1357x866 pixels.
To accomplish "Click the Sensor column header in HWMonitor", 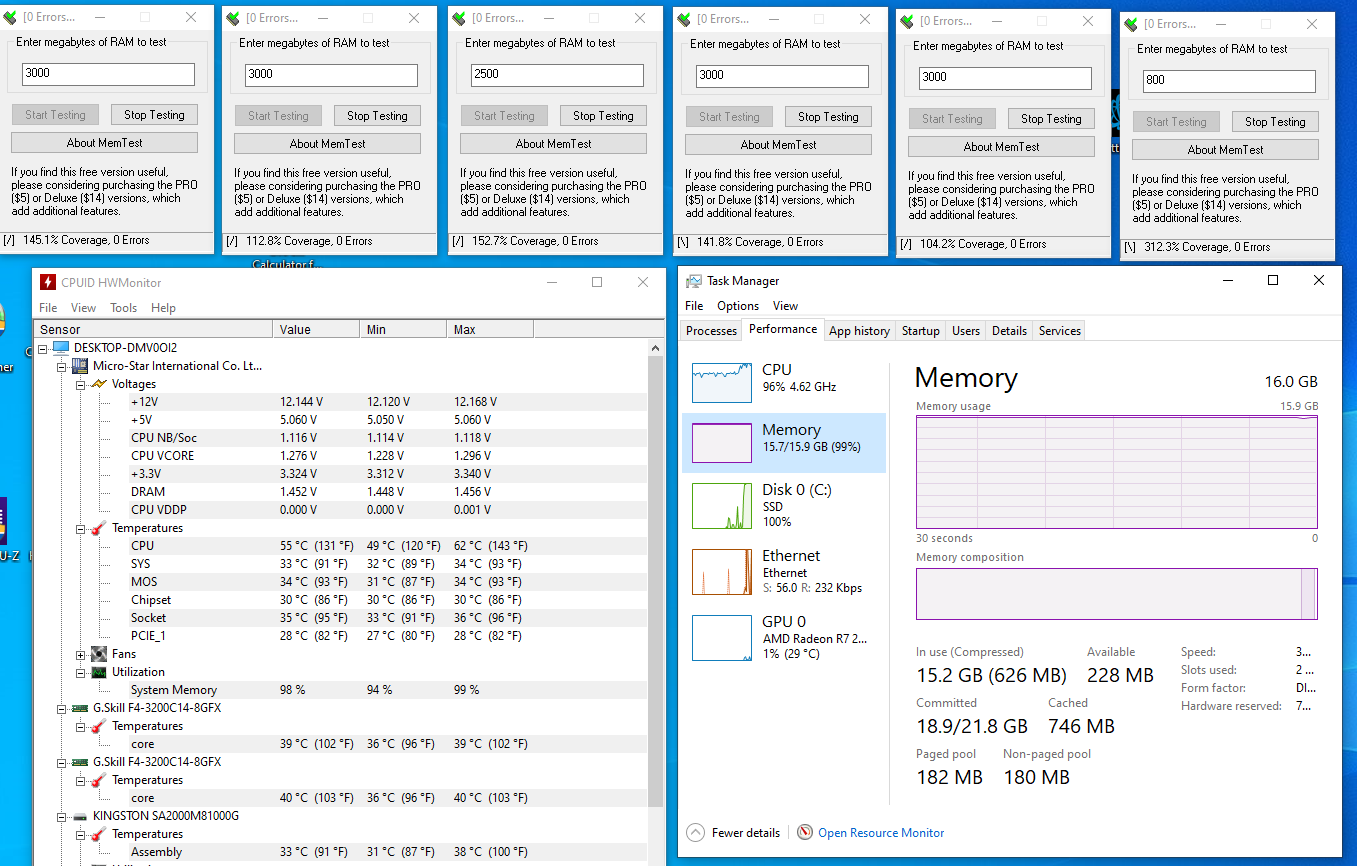I will (x=154, y=329).
